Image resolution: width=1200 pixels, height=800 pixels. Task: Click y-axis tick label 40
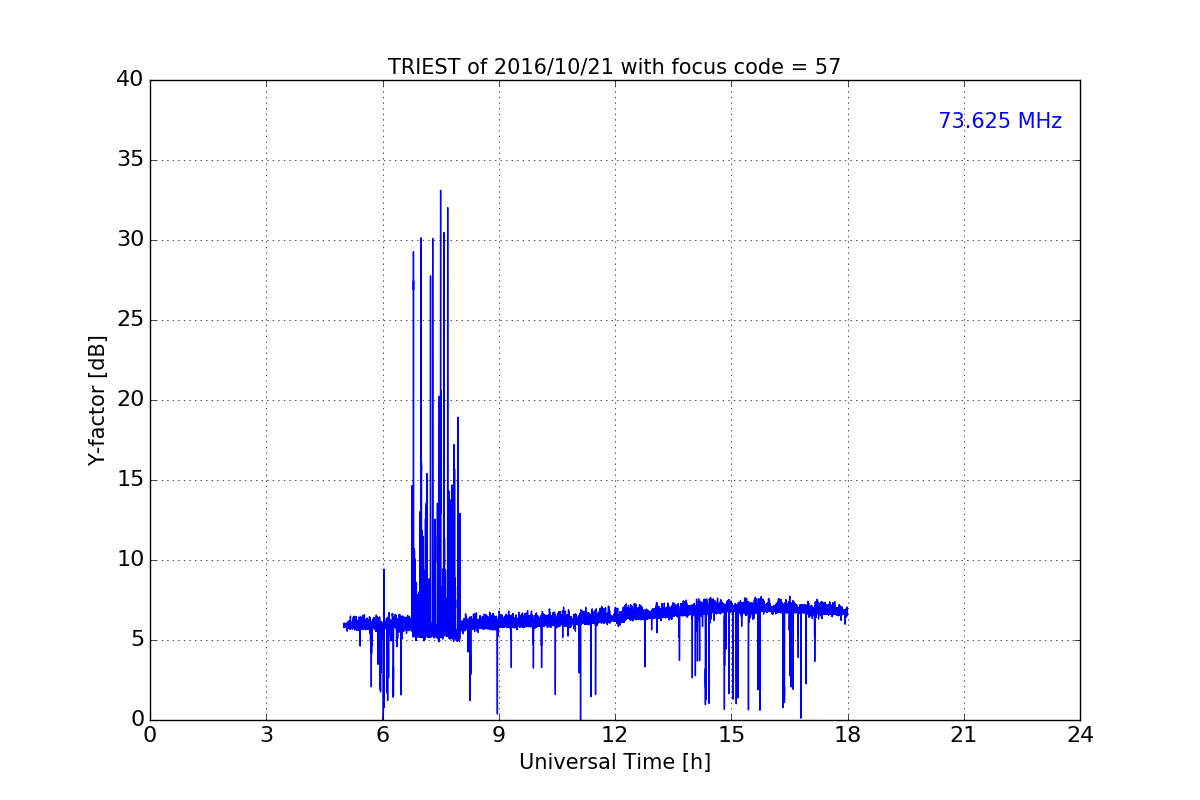tap(130, 80)
